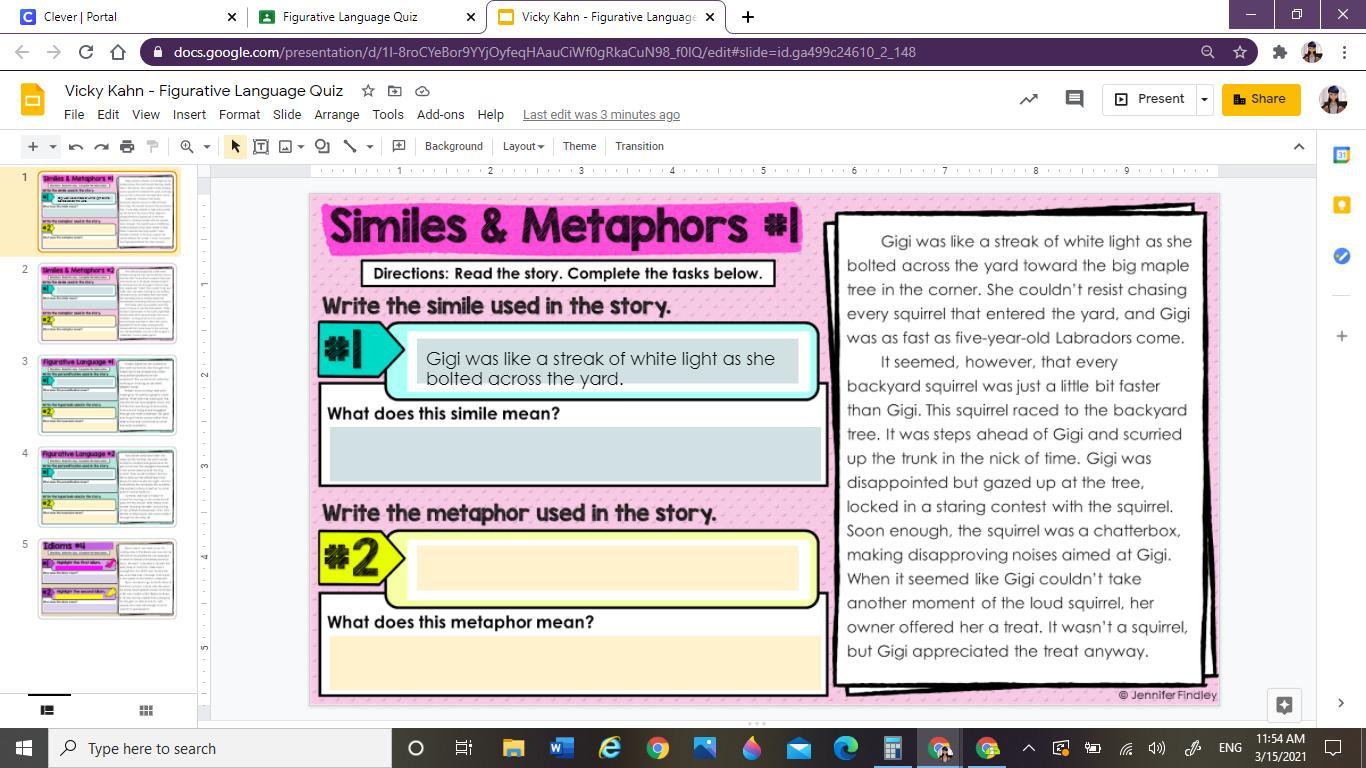1366x768 pixels.
Task: Open the Help menu
Action: point(491,115)
